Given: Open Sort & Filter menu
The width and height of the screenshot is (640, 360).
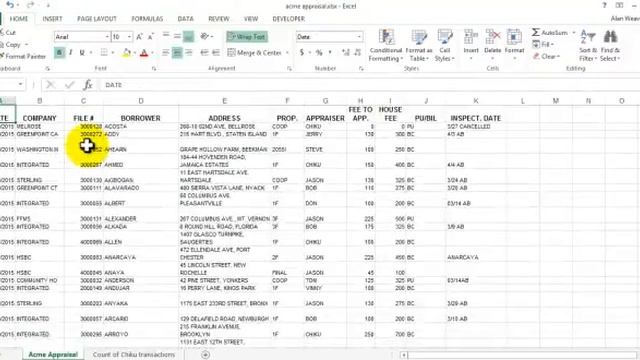Looking at the screenshot, I should [588, 46].
